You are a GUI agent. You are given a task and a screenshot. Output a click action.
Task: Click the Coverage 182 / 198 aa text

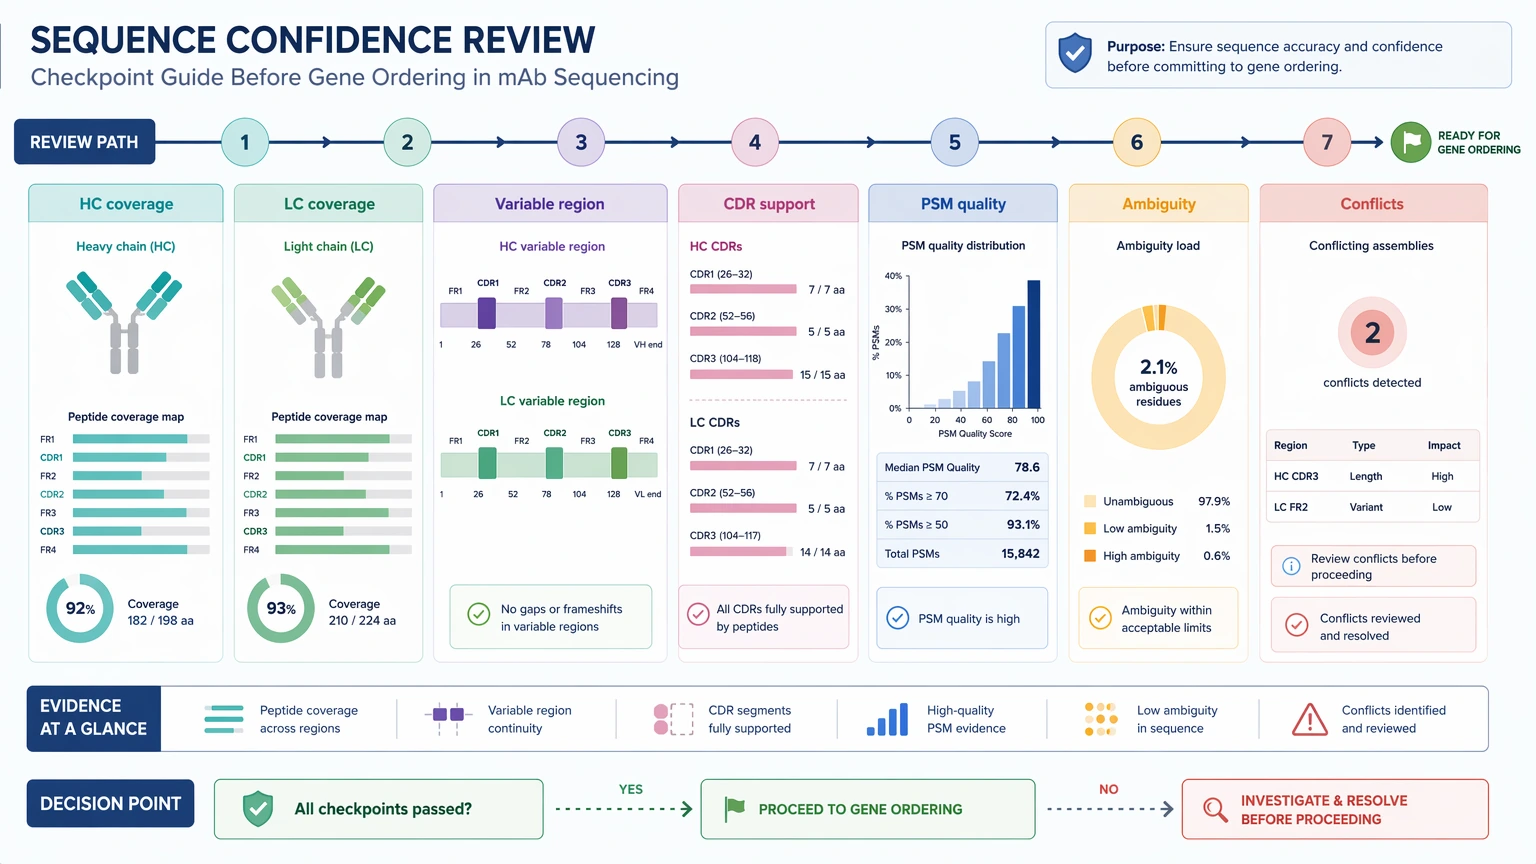coord(160,612)
